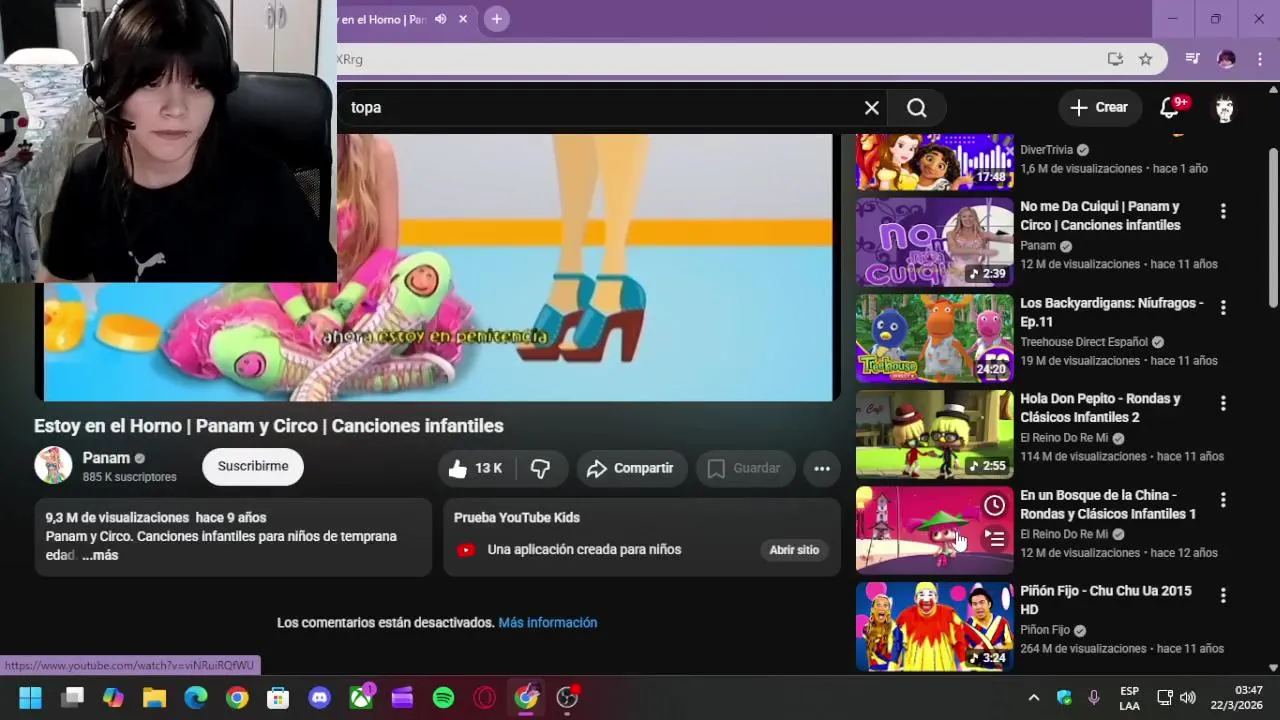Show hidden system tray icons
This screenshot has height=720, width=1280.
1034,698
